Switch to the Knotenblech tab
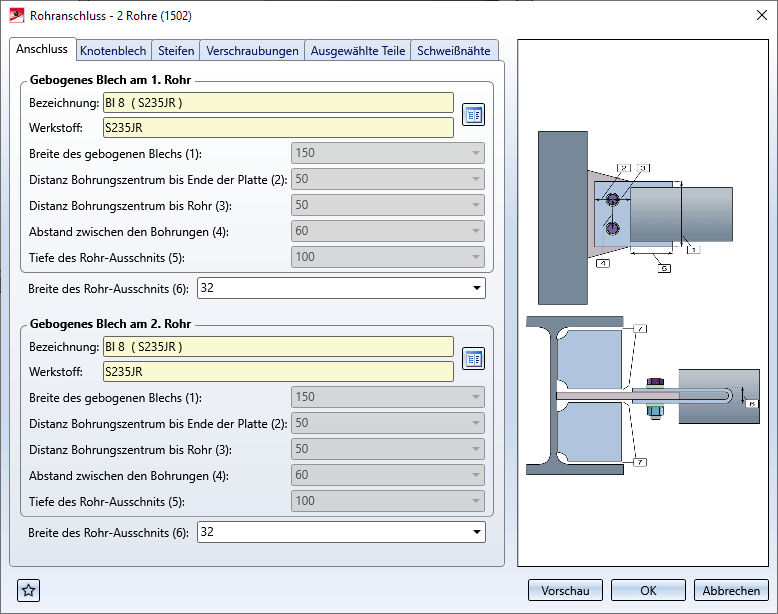Viewport: 778px width, 614px height. tap(113, 51)
